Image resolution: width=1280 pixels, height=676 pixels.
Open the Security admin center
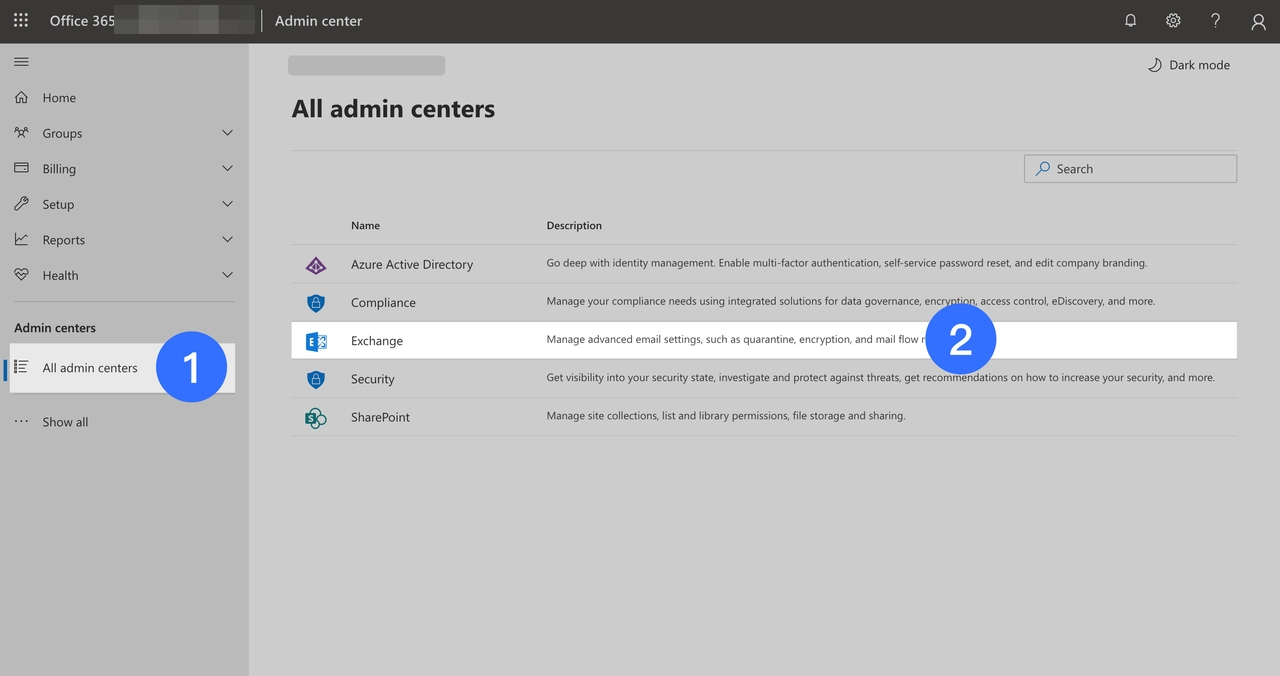(372, 379)
